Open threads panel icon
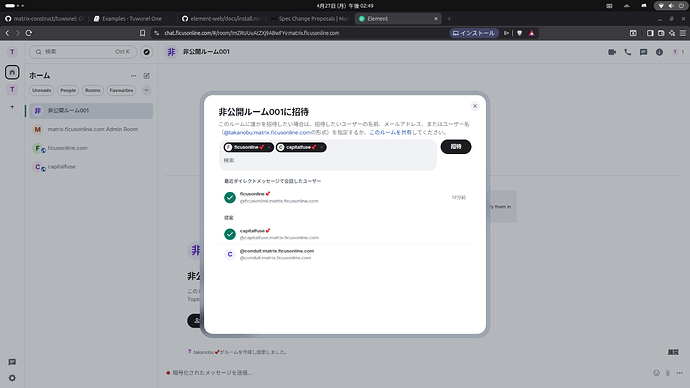Screen dimensions: 690x388 (x=643, y=52)
